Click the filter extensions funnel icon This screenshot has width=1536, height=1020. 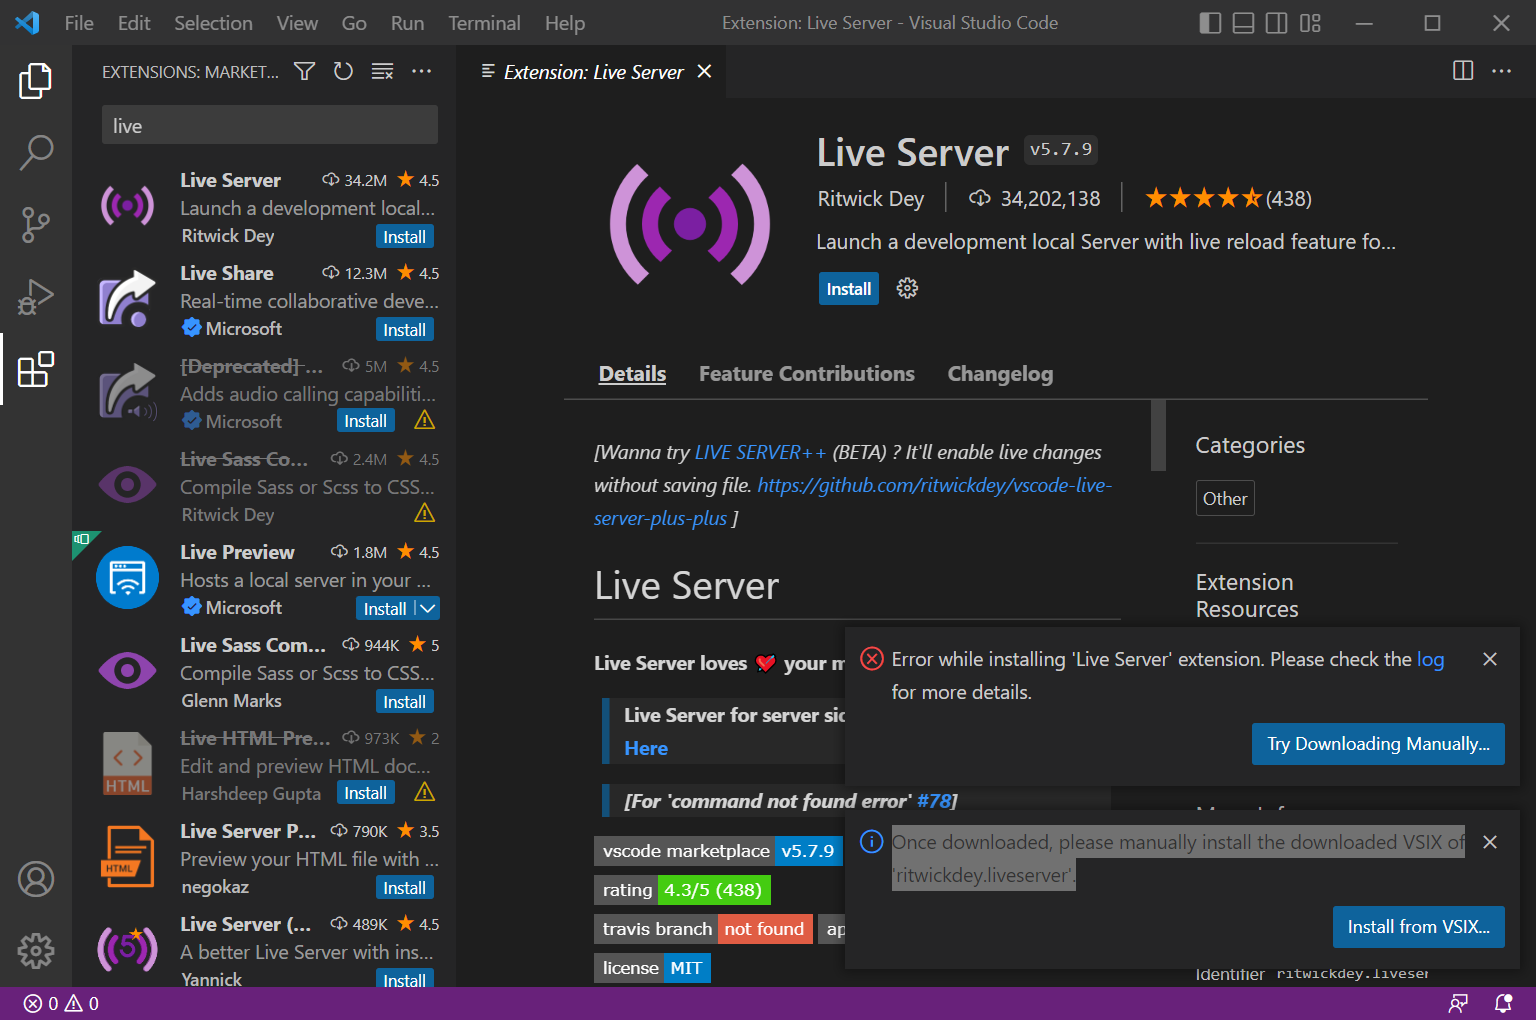pos(305,71)
